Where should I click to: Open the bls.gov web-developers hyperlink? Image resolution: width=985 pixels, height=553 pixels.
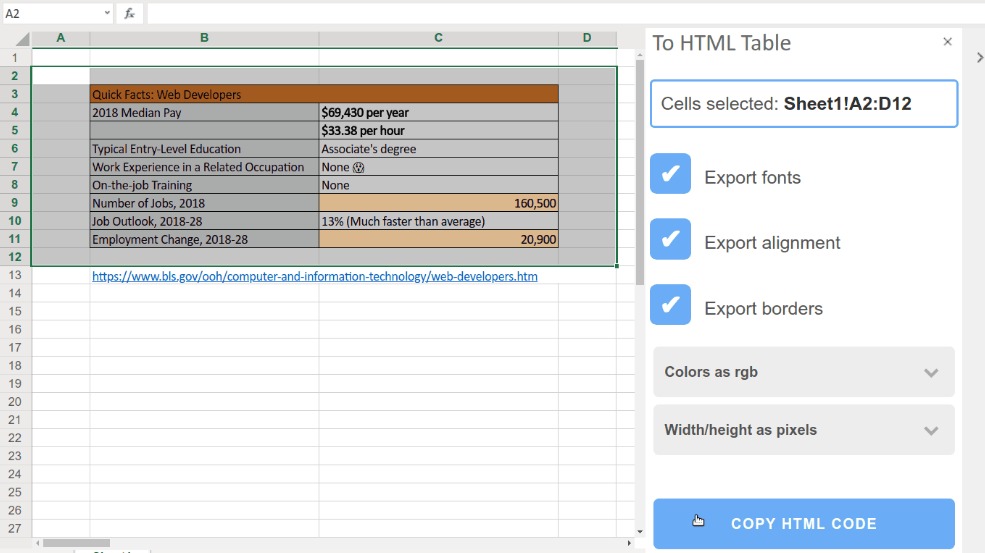314,276
